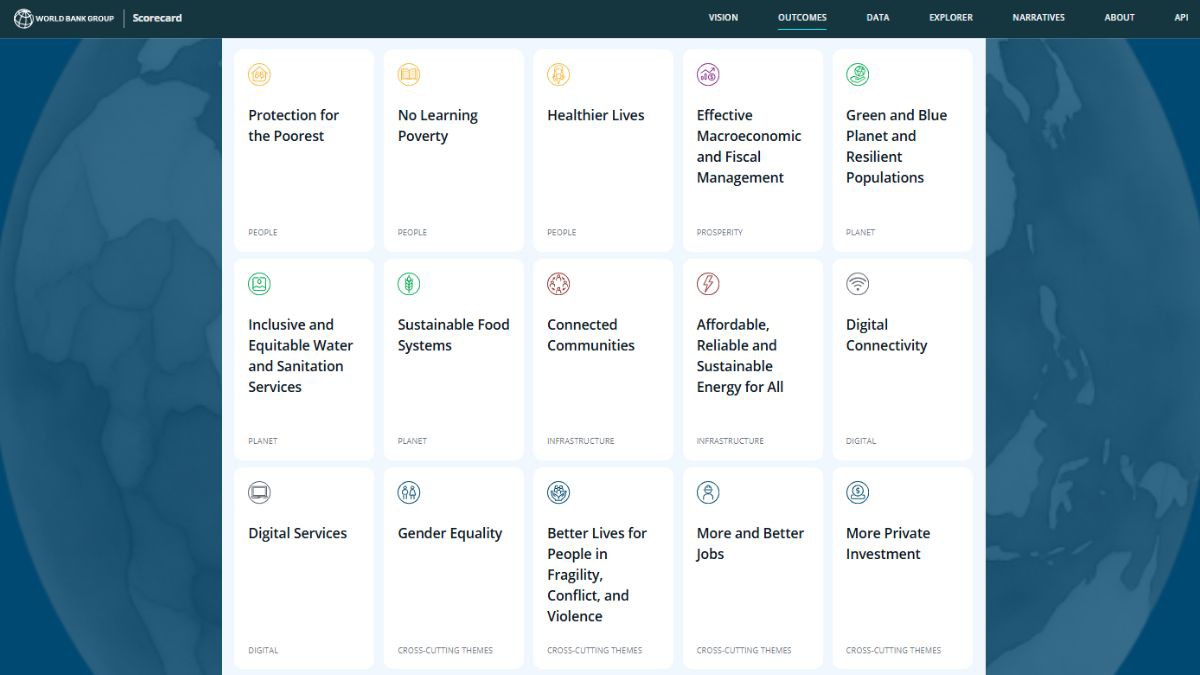Click CROSS-CUTTING THEMES label on More Better Jobs card
Image resolution: width=1200 pixels, height=675 pixels.
click(744, 650)
